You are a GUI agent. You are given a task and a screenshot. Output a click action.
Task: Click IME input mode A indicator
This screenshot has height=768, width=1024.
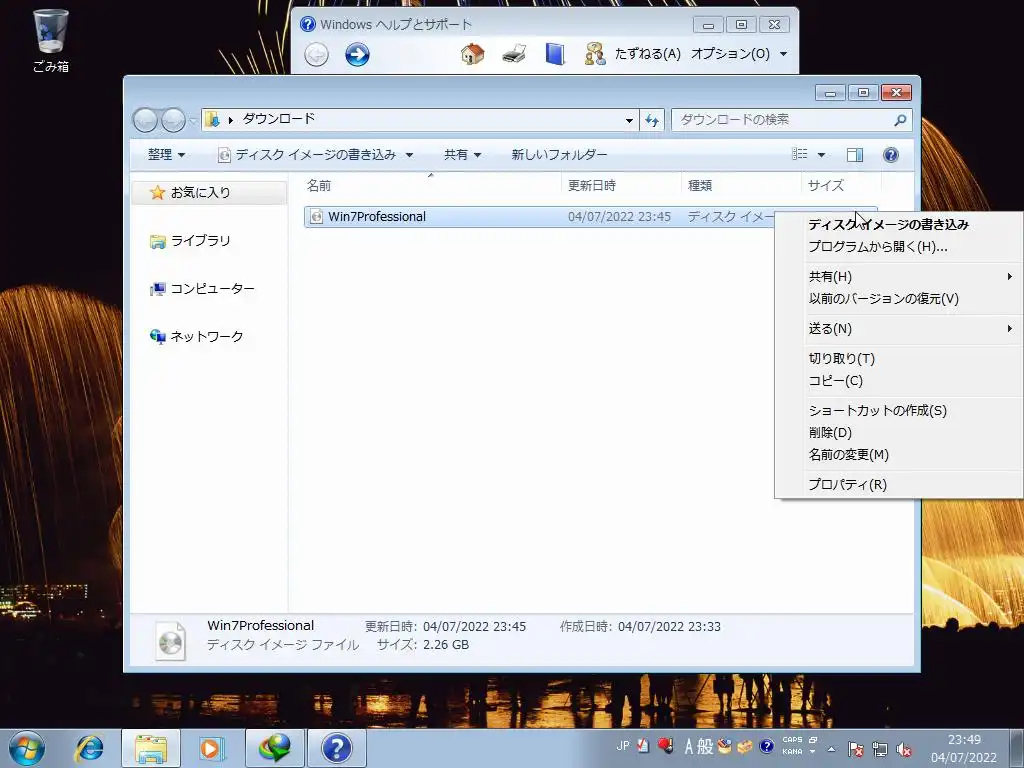tap(689, 746)
